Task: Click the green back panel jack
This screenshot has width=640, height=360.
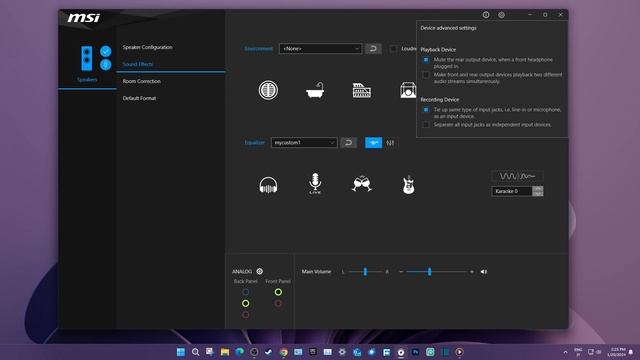Action: [x=245, y=303]
